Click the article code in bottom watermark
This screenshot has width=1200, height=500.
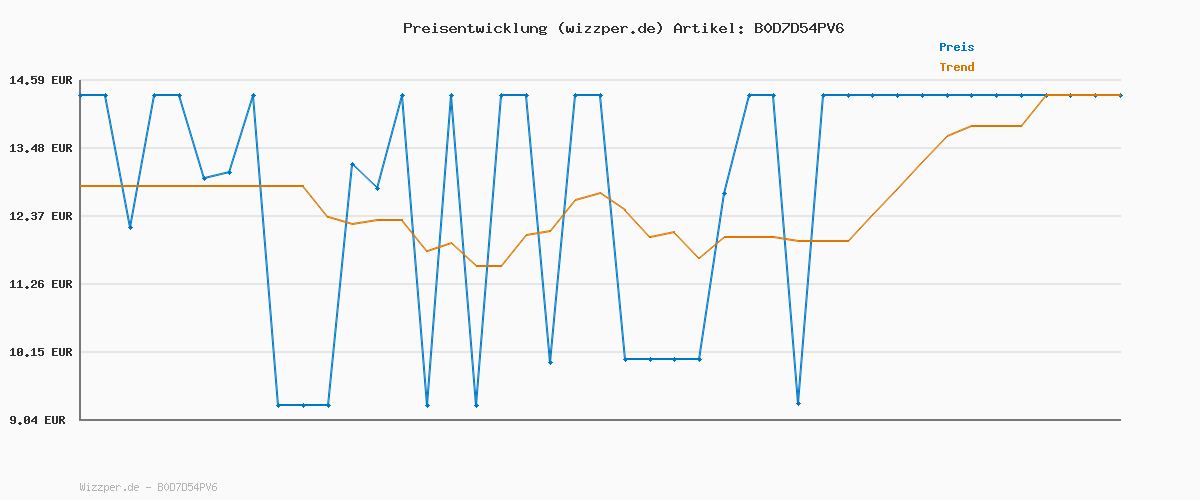[x=187, y=488]
